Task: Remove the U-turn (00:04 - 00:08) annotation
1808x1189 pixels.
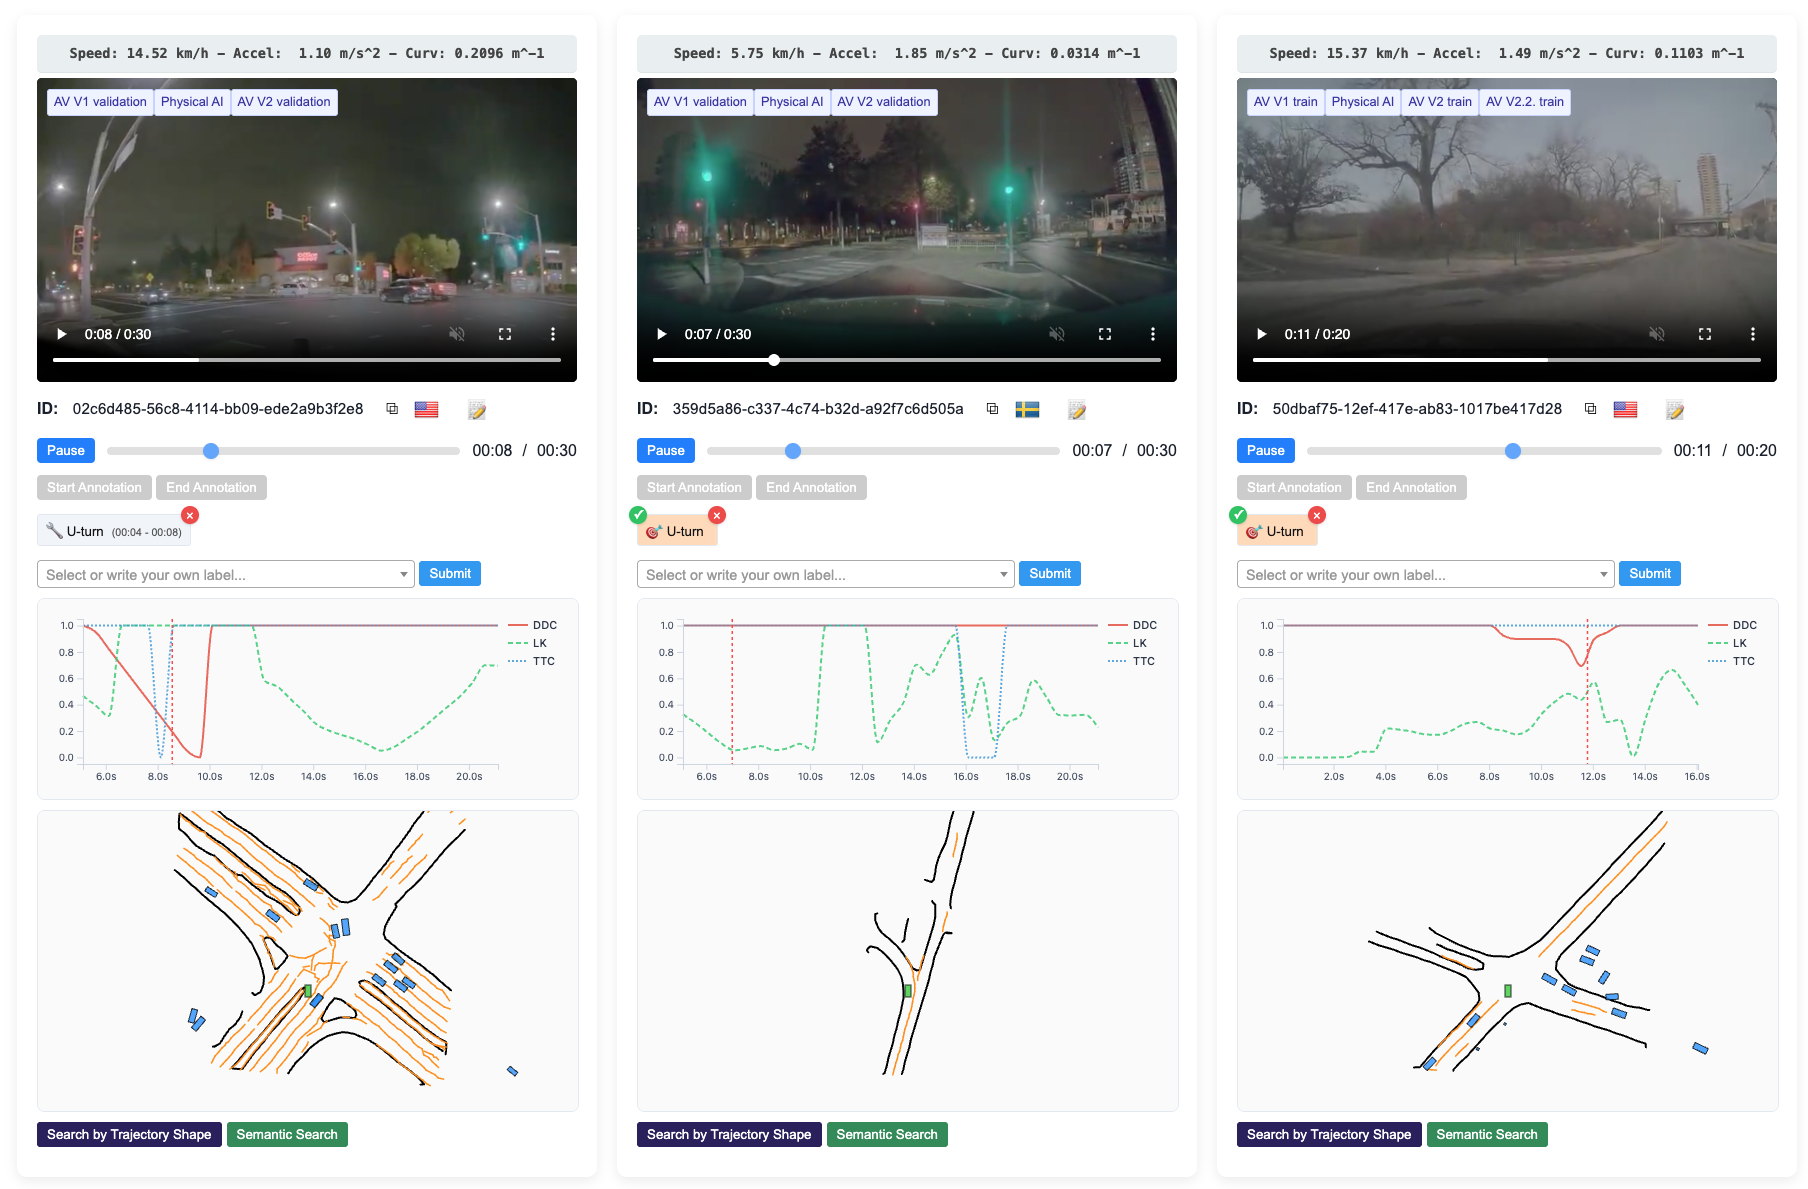Action: (x=190, y=515)
